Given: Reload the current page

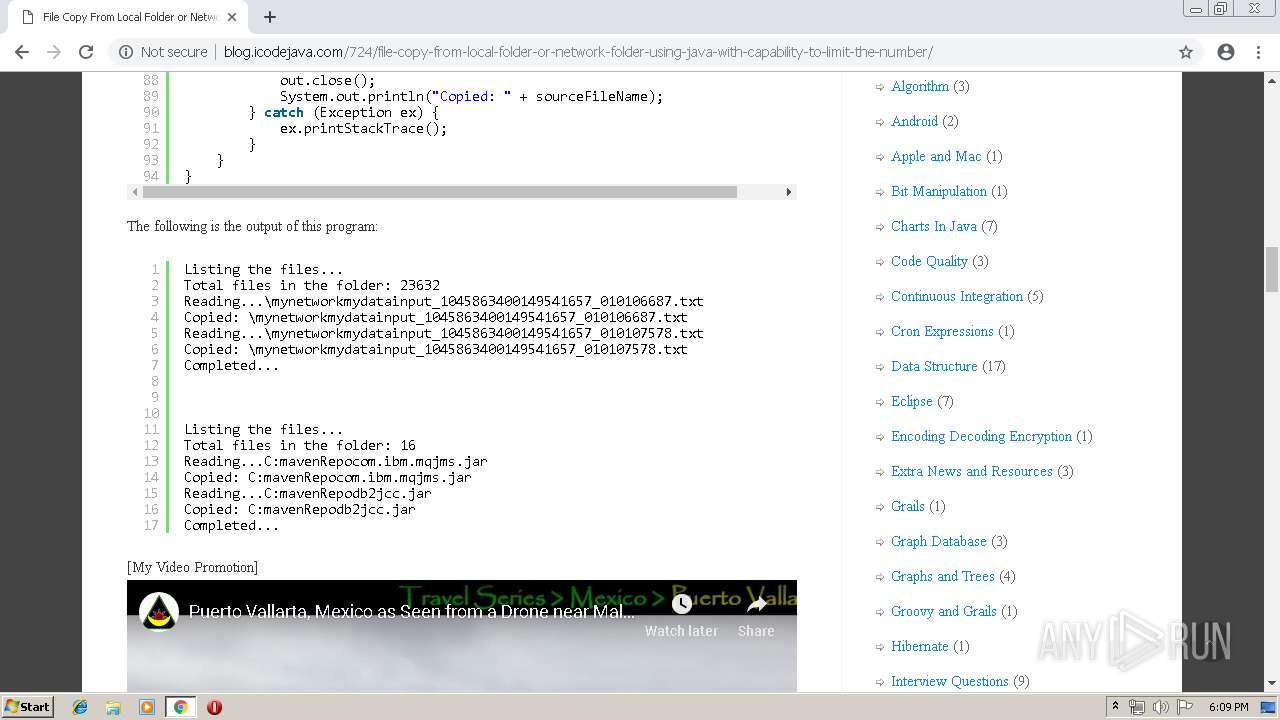Looking at the screenshot, I should click(x=86, y=52).
